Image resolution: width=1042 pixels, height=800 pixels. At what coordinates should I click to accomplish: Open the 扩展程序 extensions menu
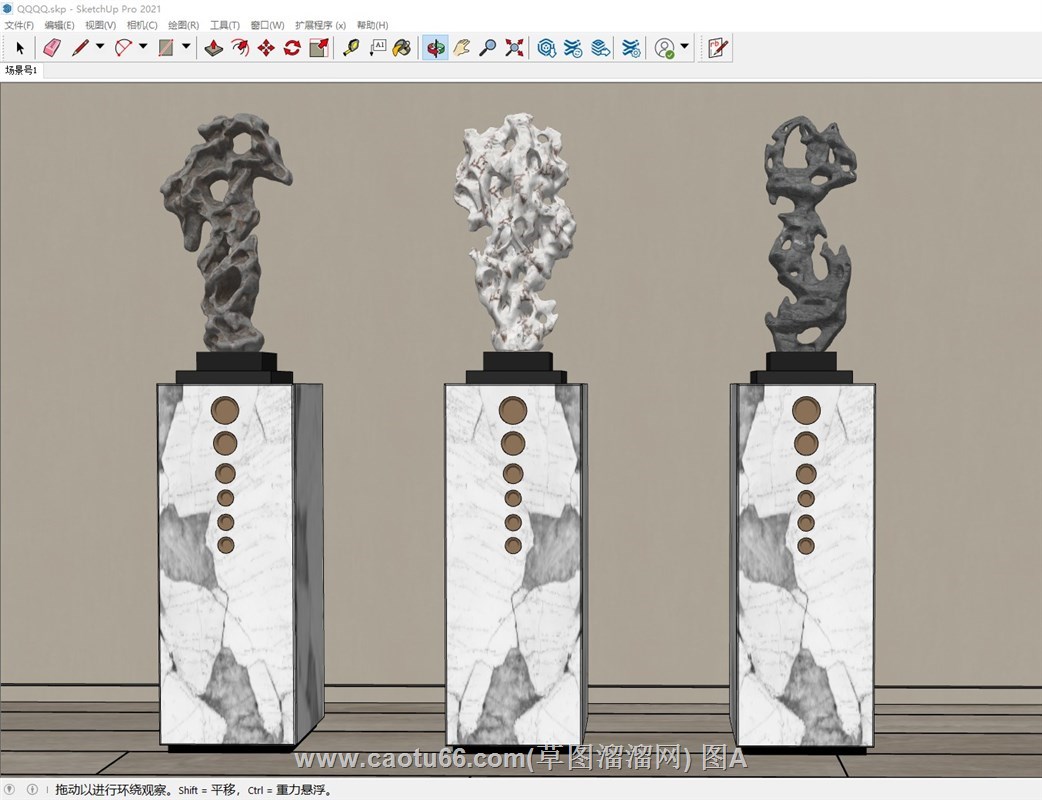tap(320, 25)
